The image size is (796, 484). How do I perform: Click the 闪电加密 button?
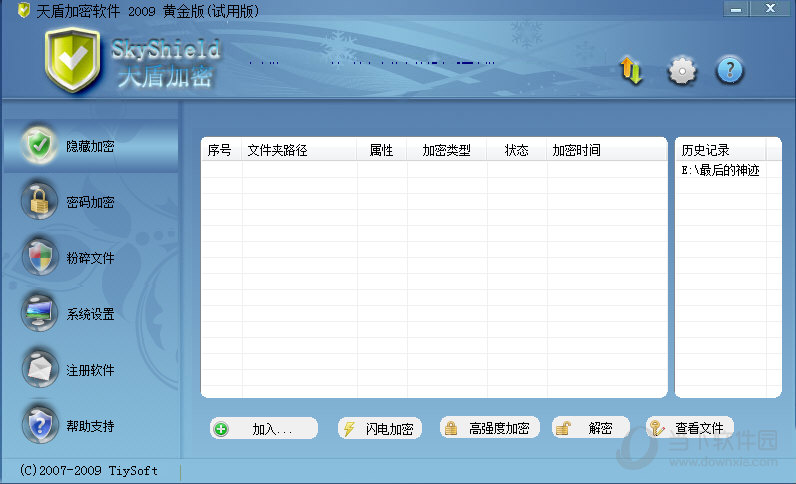tap(380, 429)
